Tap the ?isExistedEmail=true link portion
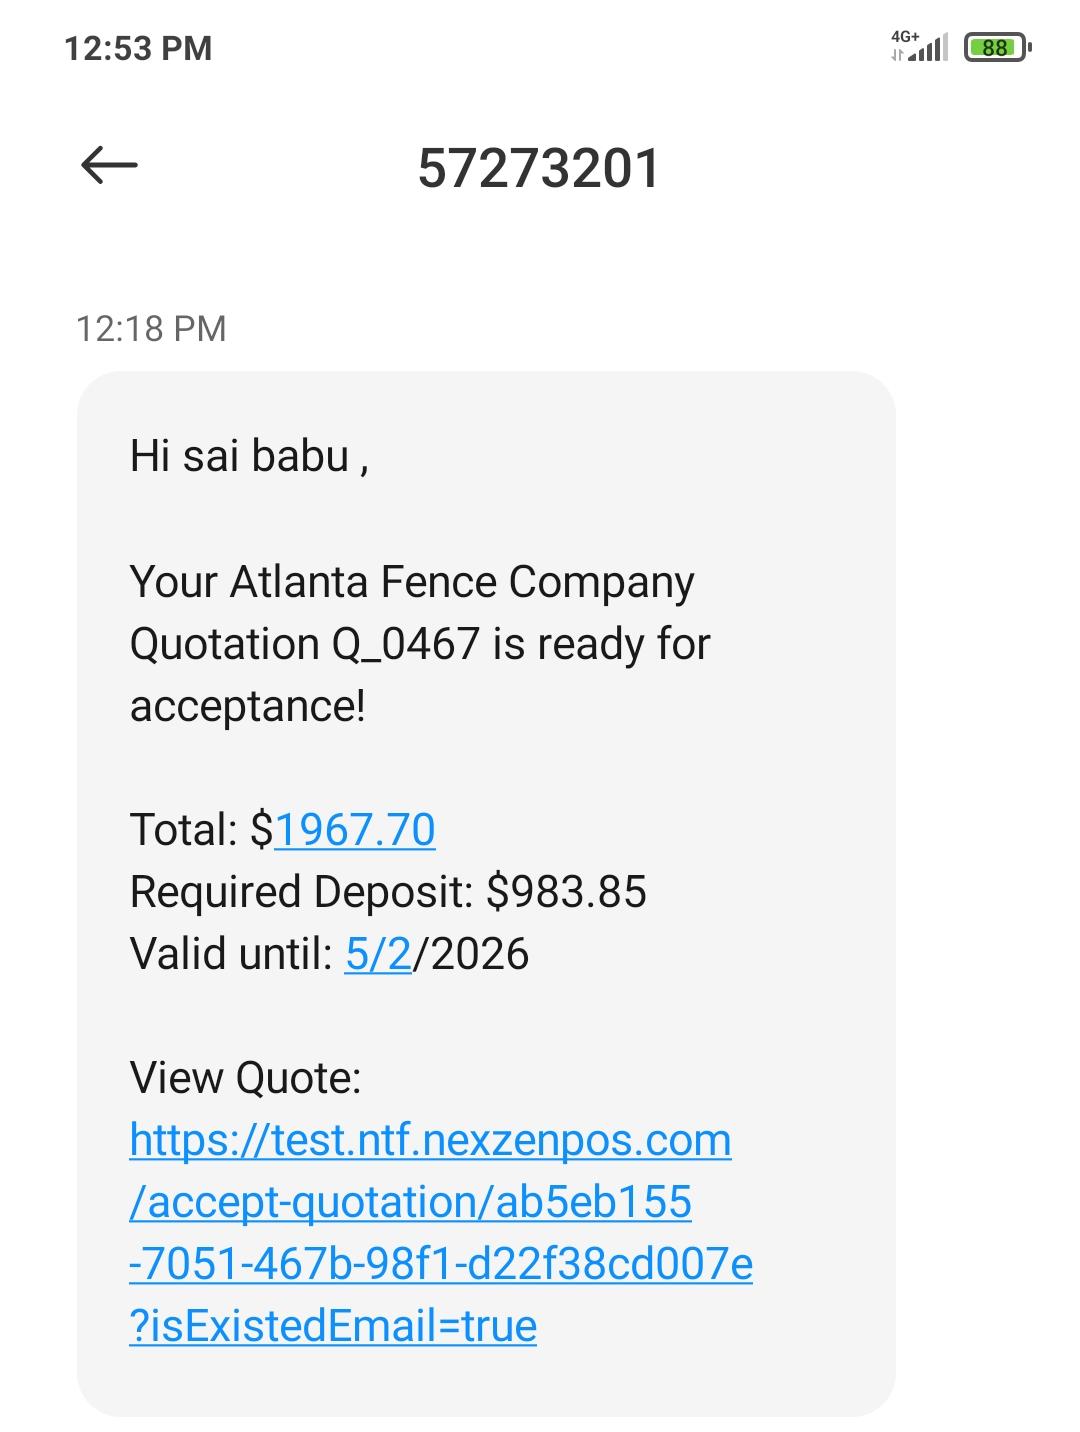This screenshot has width=1080, height=1432. [x=333, y=1326]
